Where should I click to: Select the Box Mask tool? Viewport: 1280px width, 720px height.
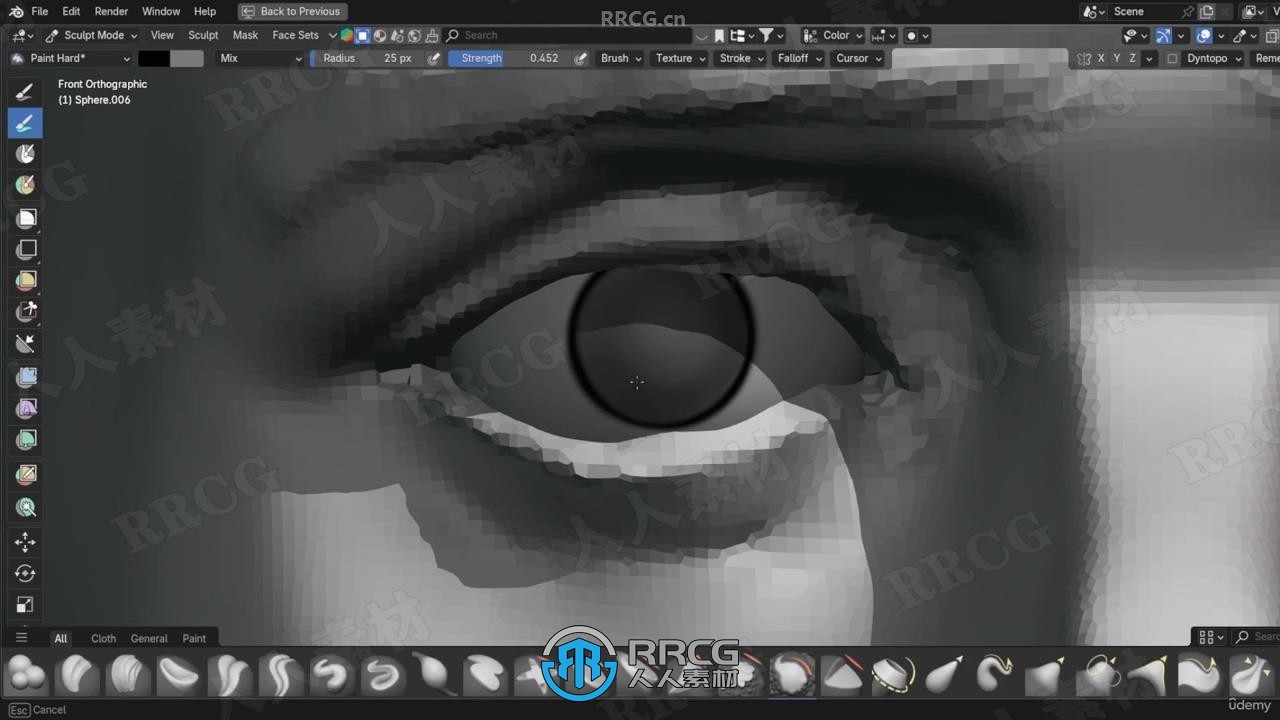[25, 218]
